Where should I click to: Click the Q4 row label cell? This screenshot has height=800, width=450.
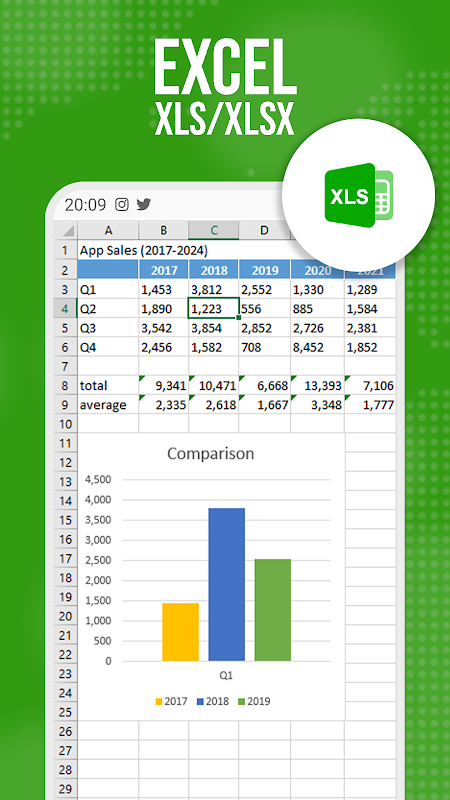pyautogui.click(x=108, y=347)
